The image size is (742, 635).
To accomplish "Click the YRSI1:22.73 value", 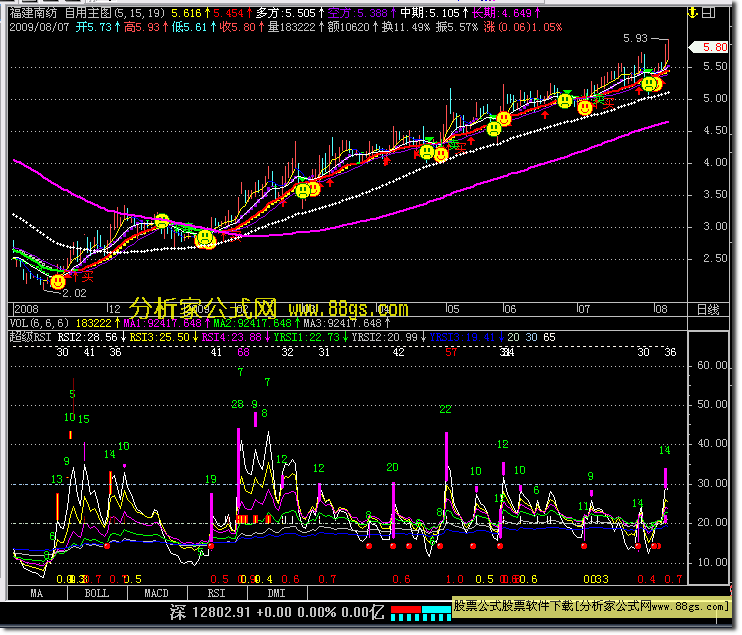I will pyautogui.click(x=307, y=337).
